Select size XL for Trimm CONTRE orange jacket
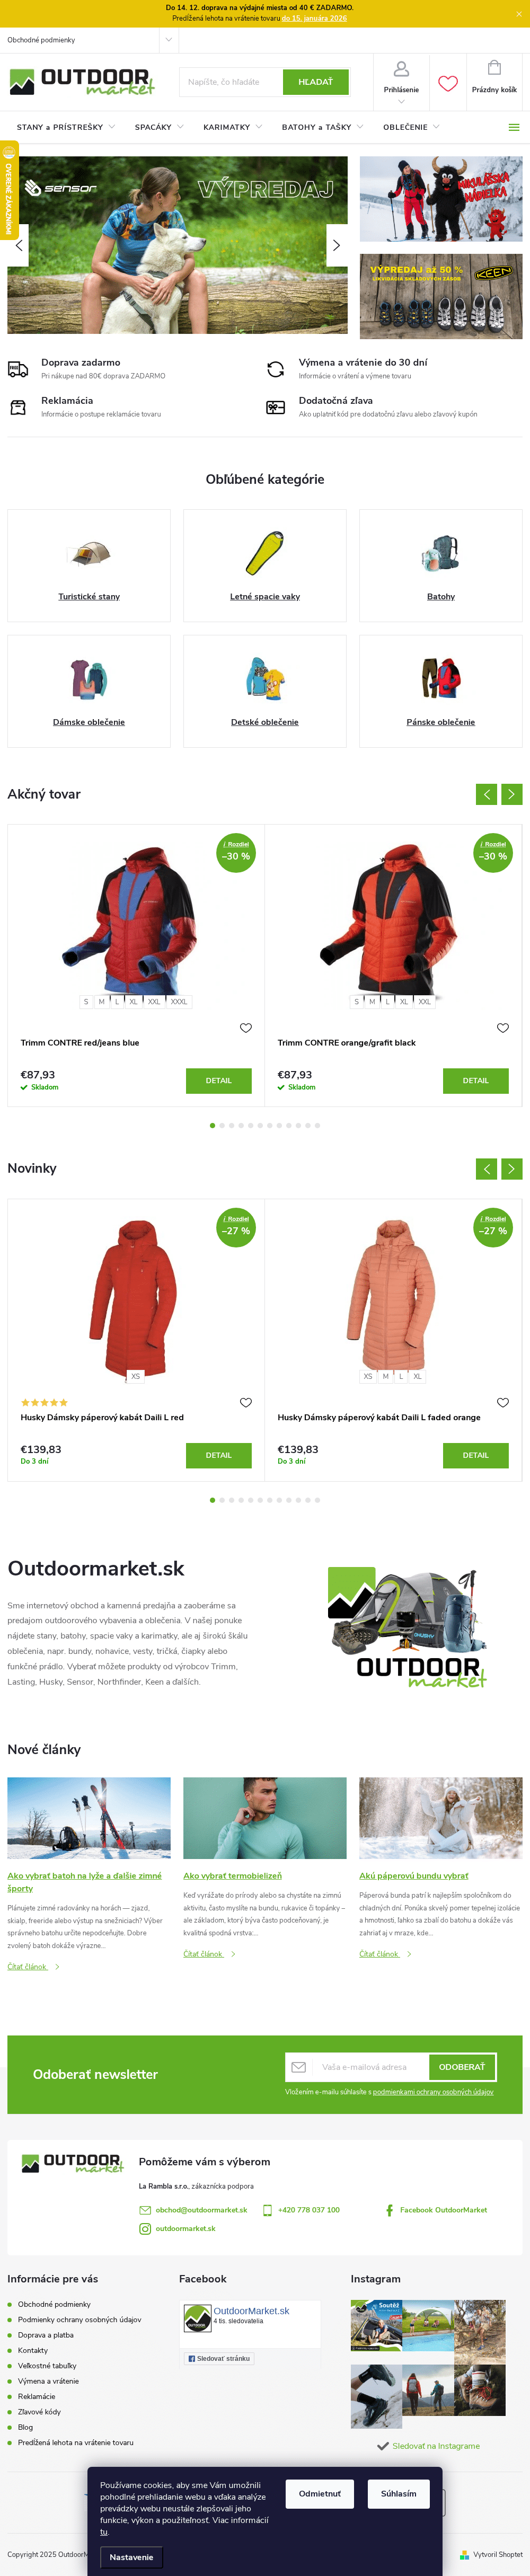Viewport: 530px width, 2576px height. pyautogui.click(x=404, y=1001)
